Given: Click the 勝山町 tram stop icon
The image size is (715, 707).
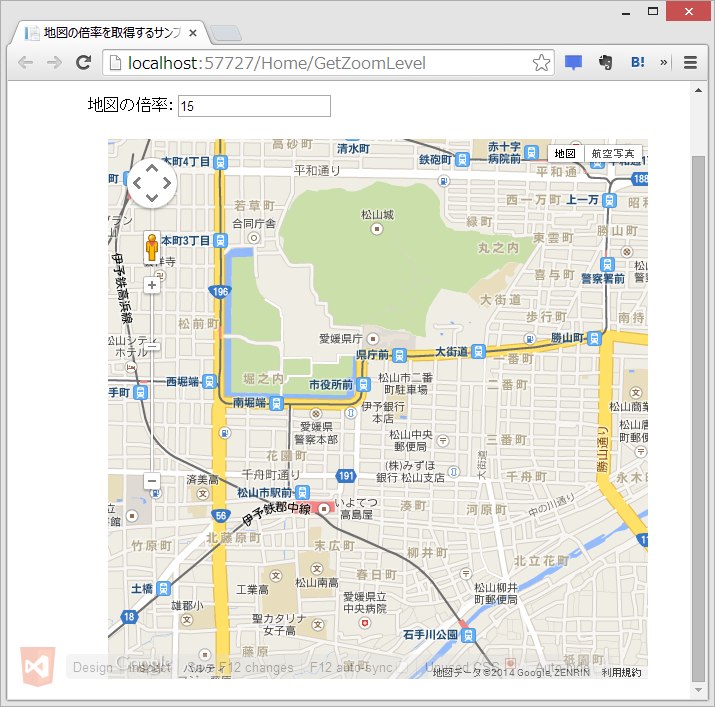Looking at the screenshot, I should [x=594, y=338].
